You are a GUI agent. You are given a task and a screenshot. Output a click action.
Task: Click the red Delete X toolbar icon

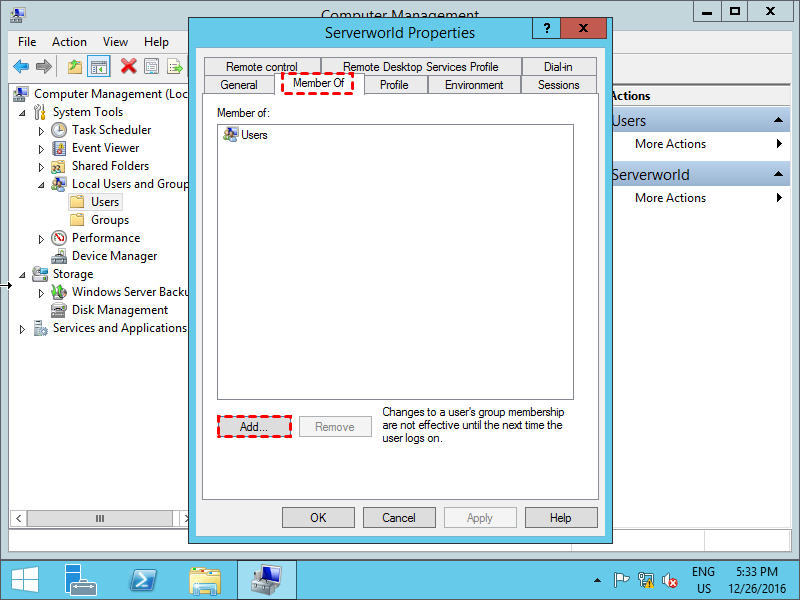click(x=129, y=66)
